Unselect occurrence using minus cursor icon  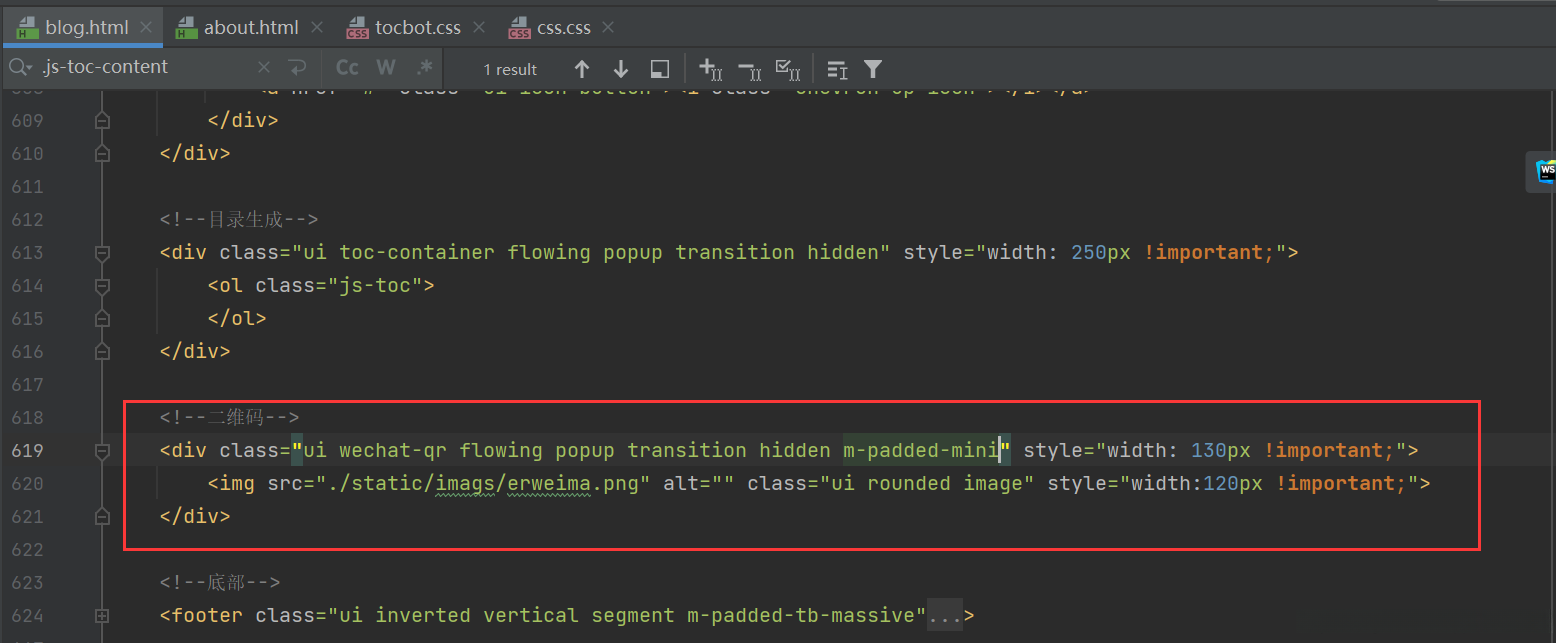click(749, 69)
